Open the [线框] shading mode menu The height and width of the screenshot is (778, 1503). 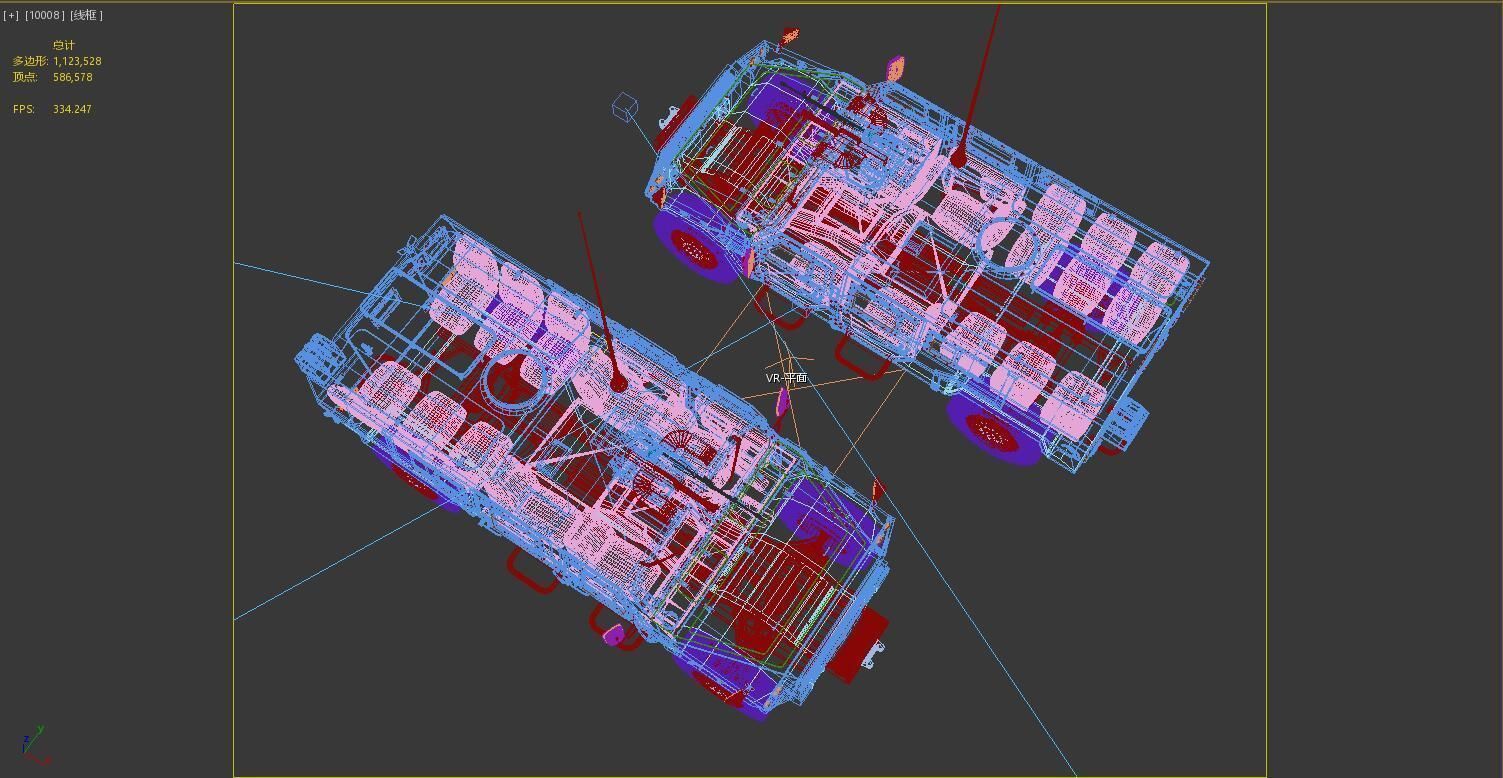[86, 15]
